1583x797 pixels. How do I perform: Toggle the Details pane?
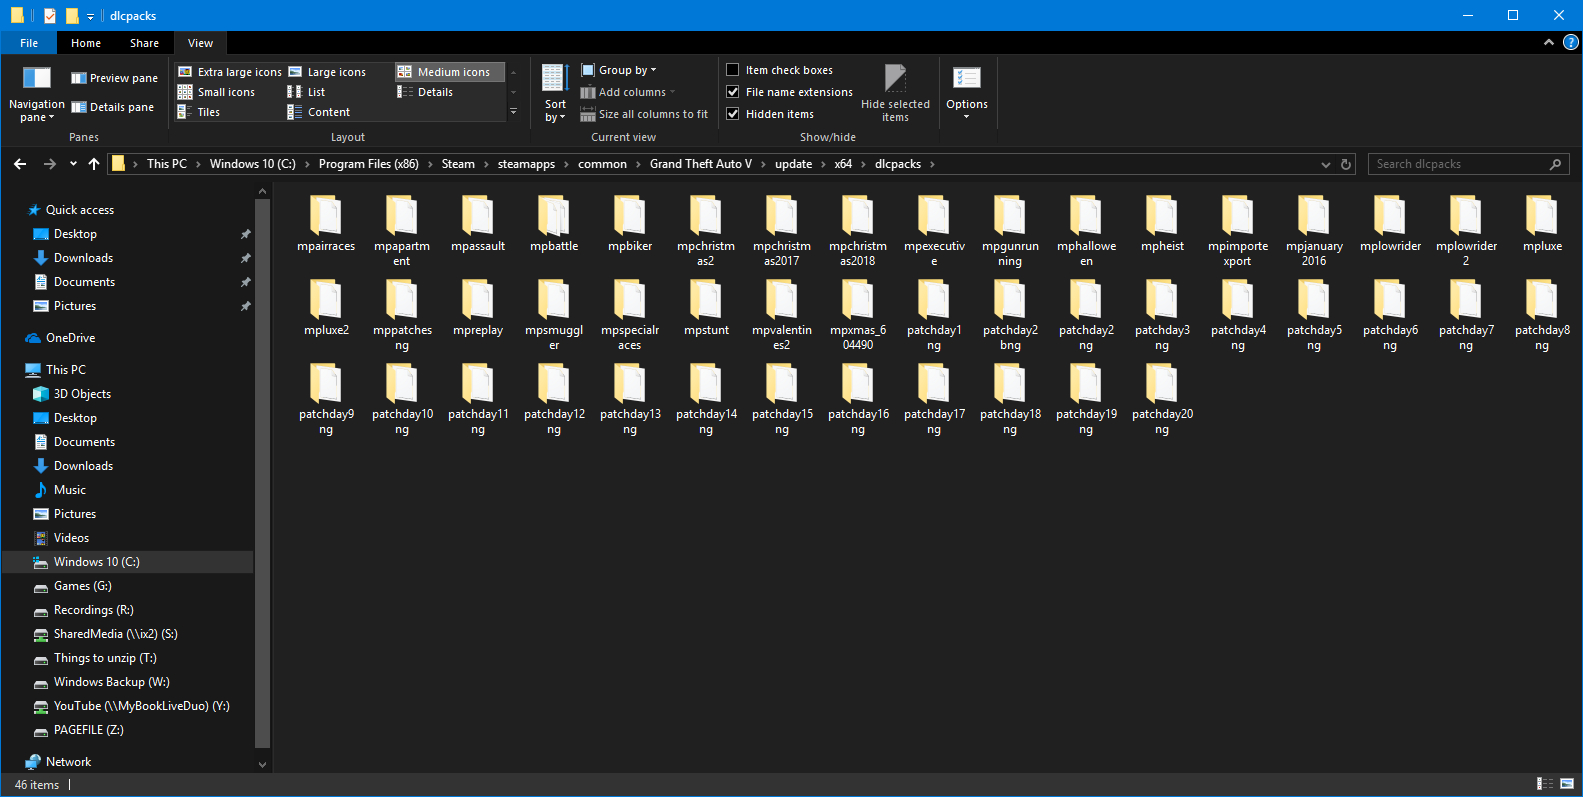tap(112, 107)
